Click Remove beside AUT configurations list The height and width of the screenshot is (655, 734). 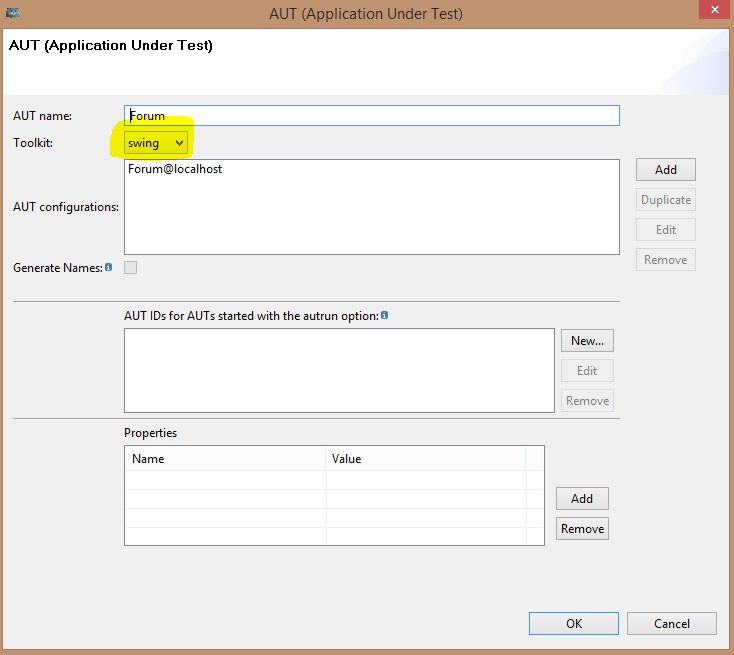point(665,259)
